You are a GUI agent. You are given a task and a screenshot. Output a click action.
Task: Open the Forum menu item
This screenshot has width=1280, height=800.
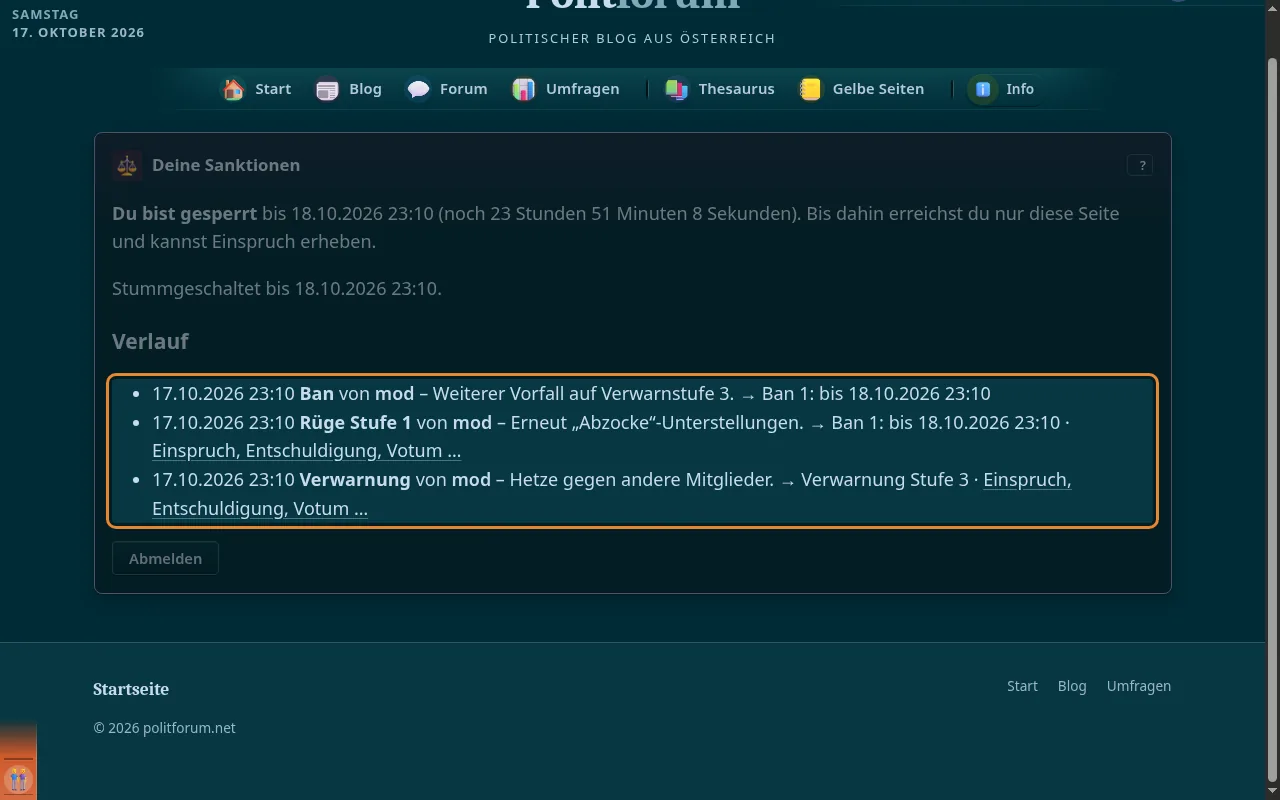(446, 89)
